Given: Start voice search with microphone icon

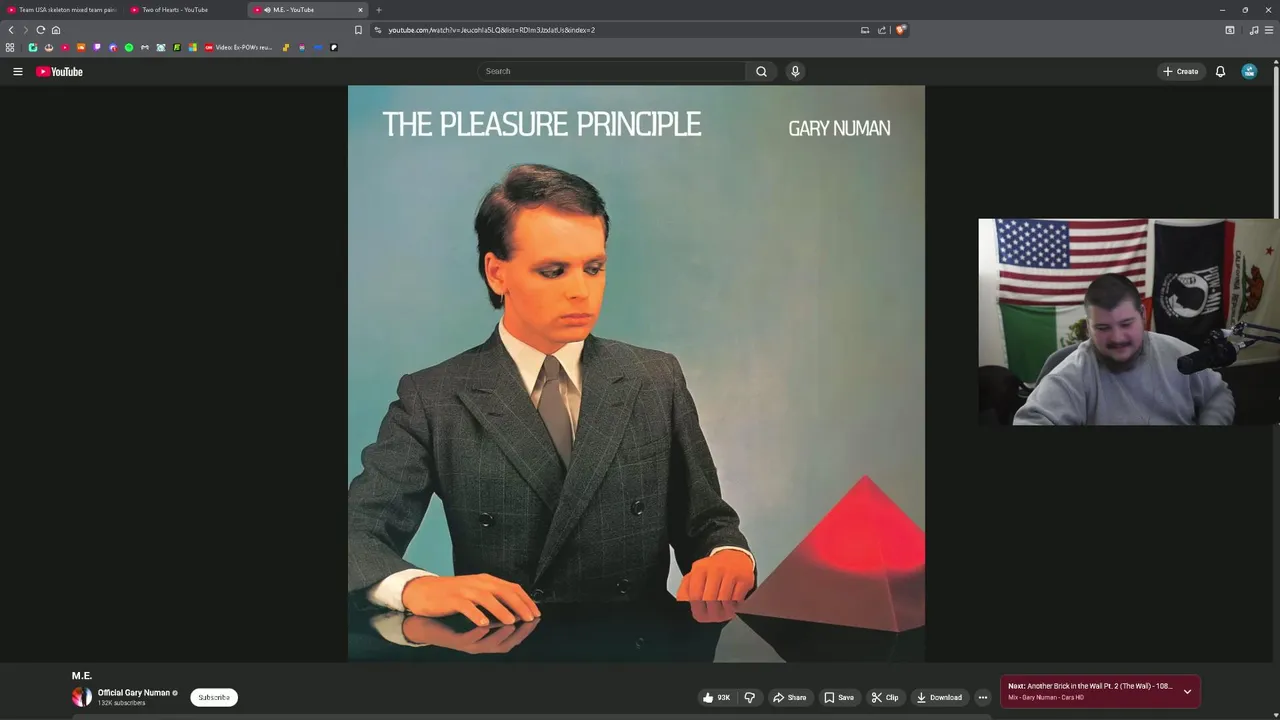Looking at the screenshot, I should (795, 71).
